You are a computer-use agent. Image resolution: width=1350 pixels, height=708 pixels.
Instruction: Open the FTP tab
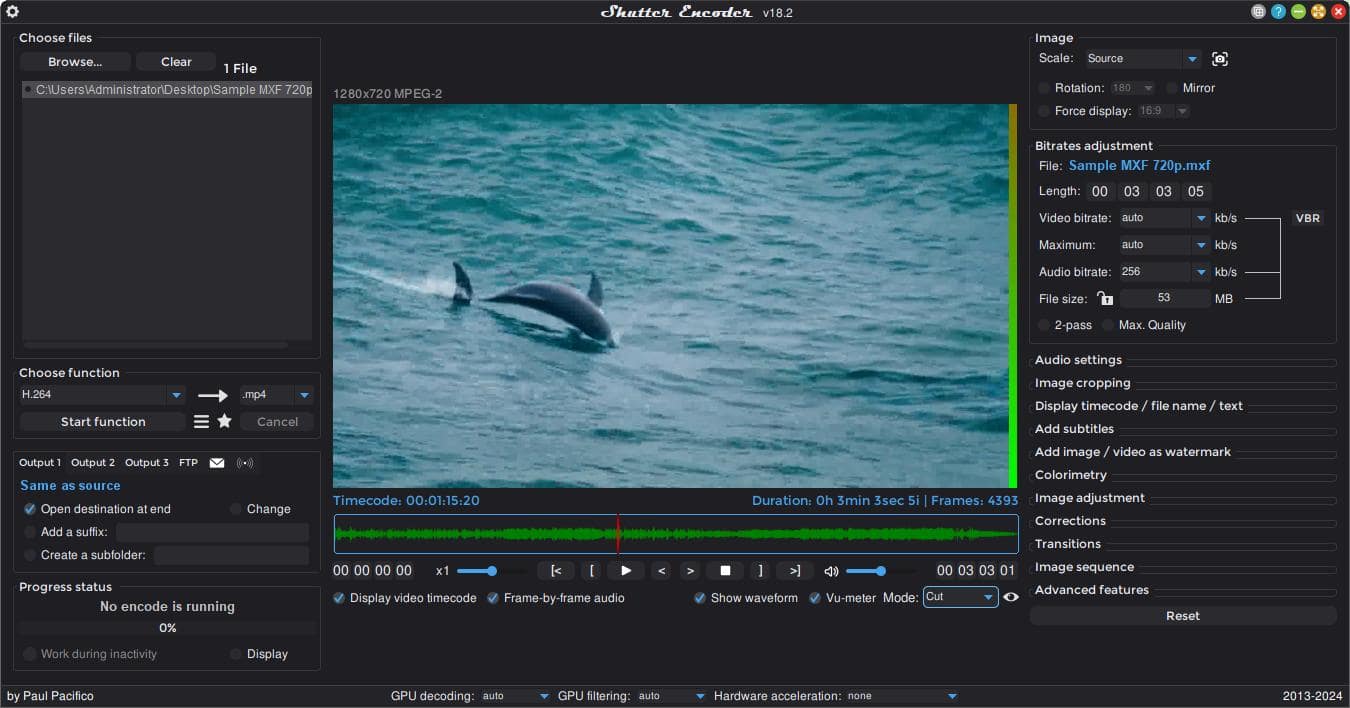point(188,463)
